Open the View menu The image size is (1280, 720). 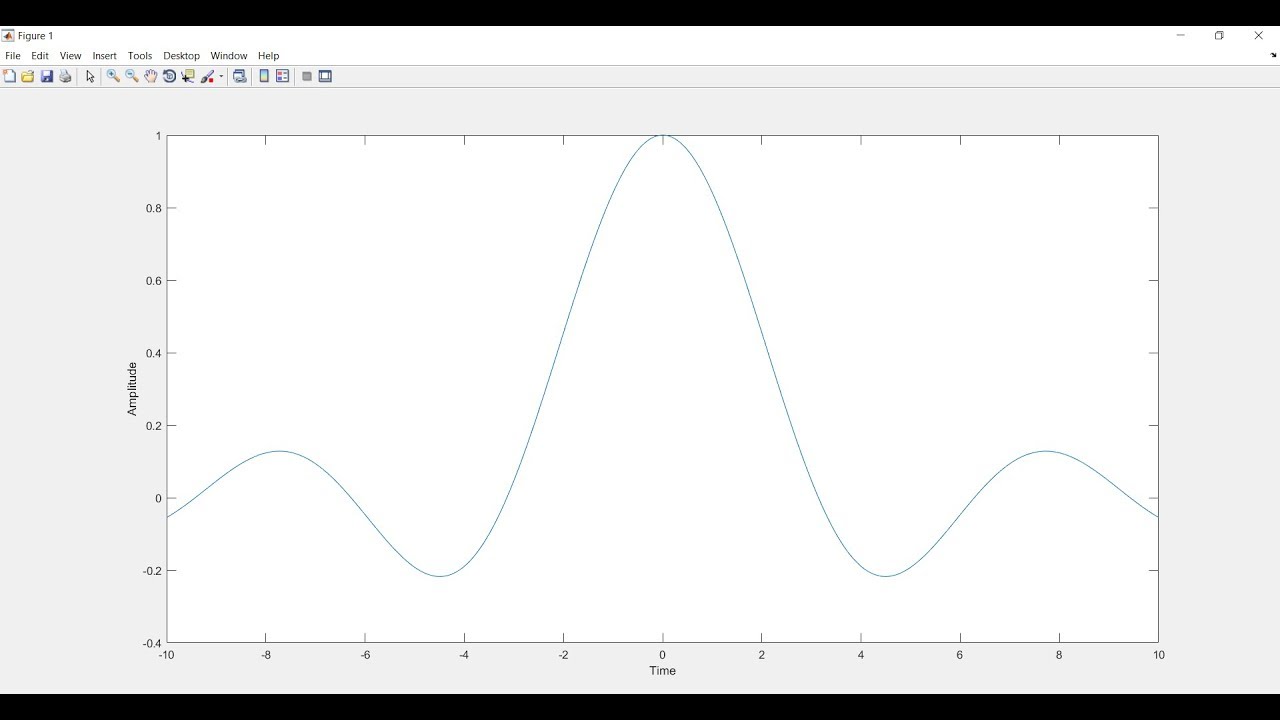[x=70, y=56]
